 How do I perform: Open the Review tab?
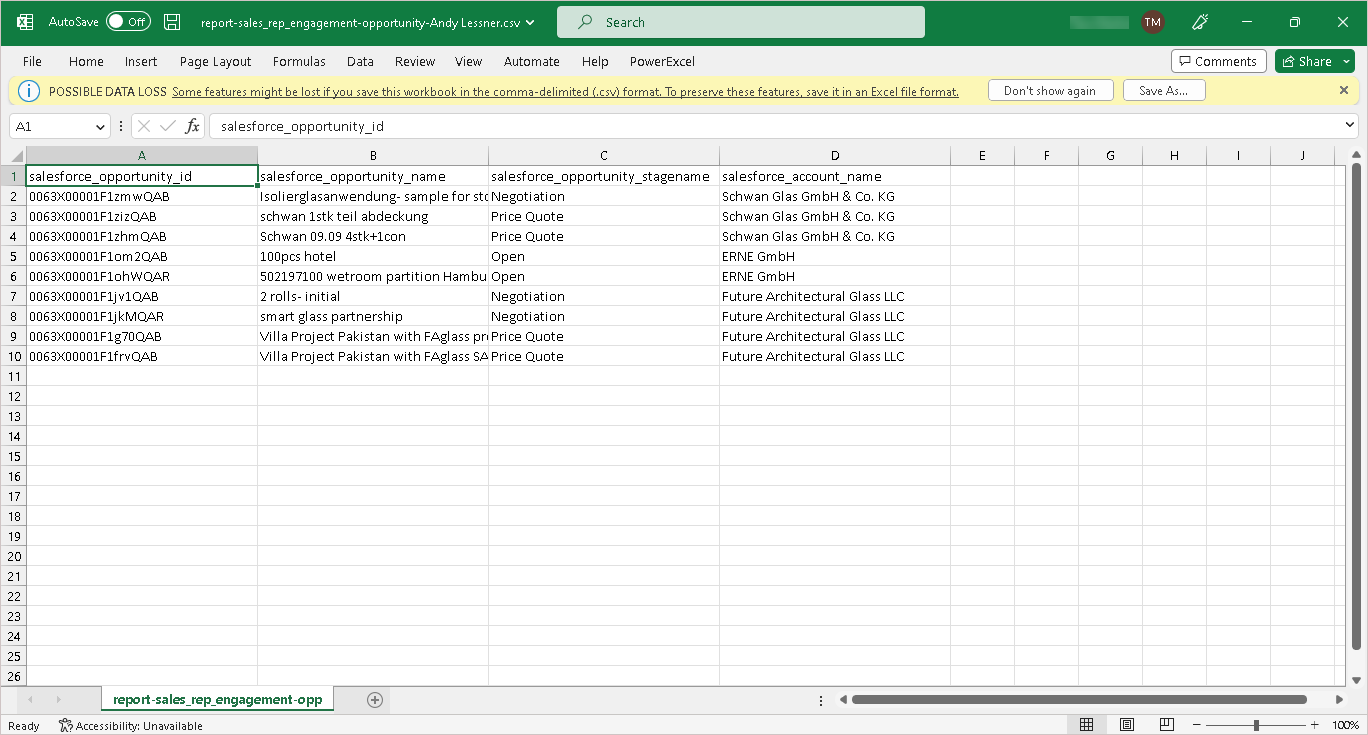click(x=415, y=61)
